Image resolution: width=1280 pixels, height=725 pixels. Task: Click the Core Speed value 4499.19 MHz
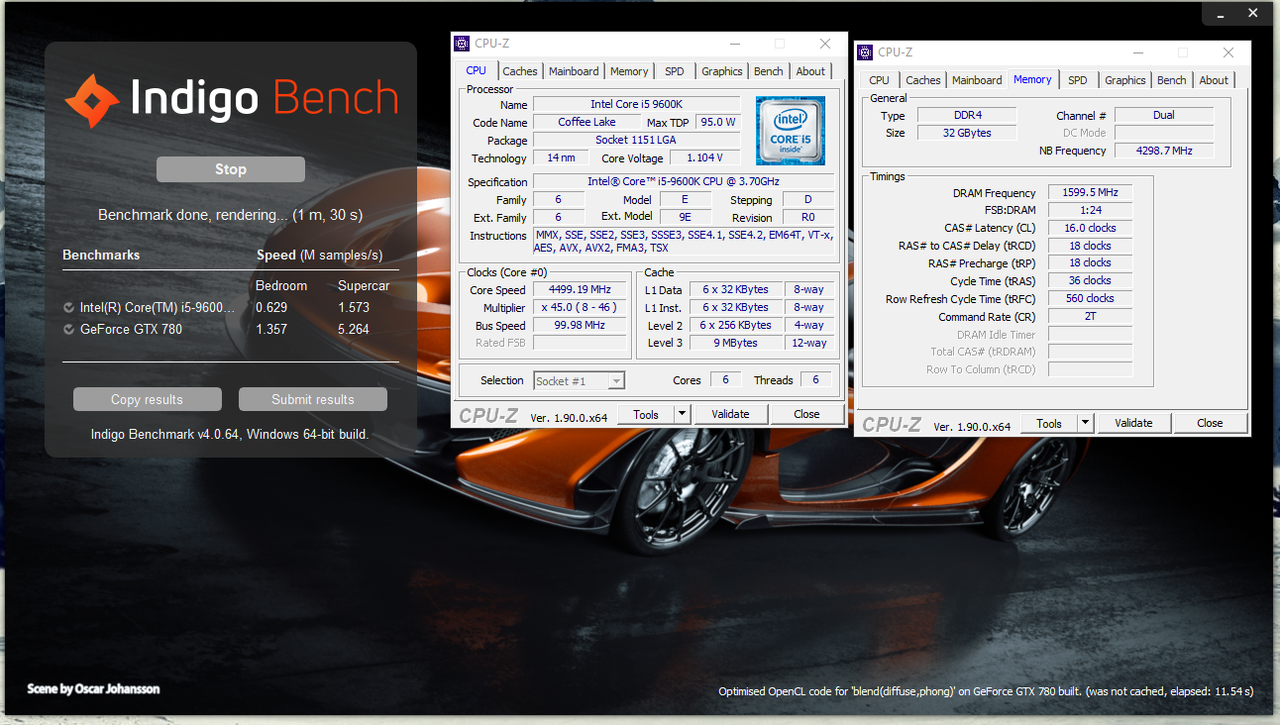point(579,290)
